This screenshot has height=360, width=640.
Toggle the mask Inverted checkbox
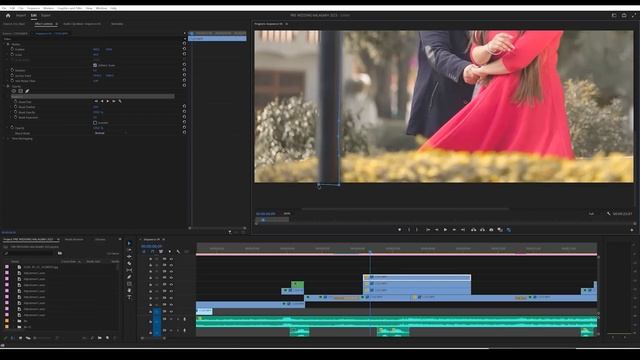[x=95, y=122]
